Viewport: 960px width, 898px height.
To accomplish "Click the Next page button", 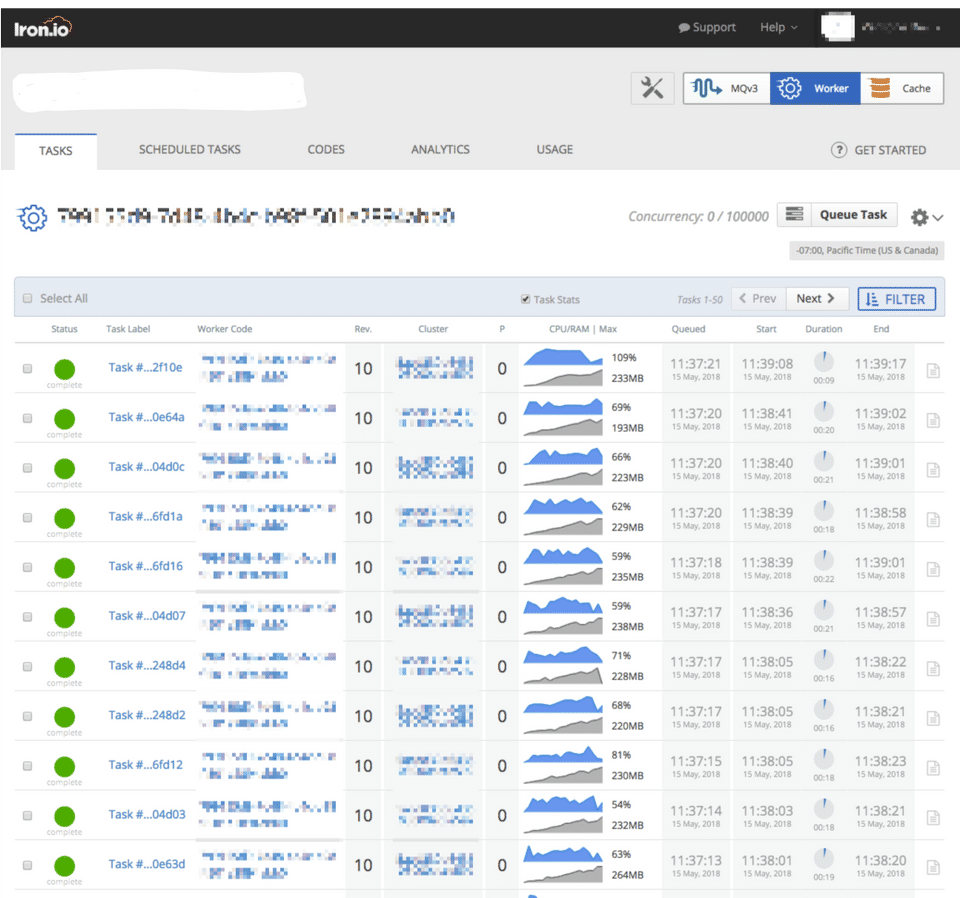I will tap(817, 299).
